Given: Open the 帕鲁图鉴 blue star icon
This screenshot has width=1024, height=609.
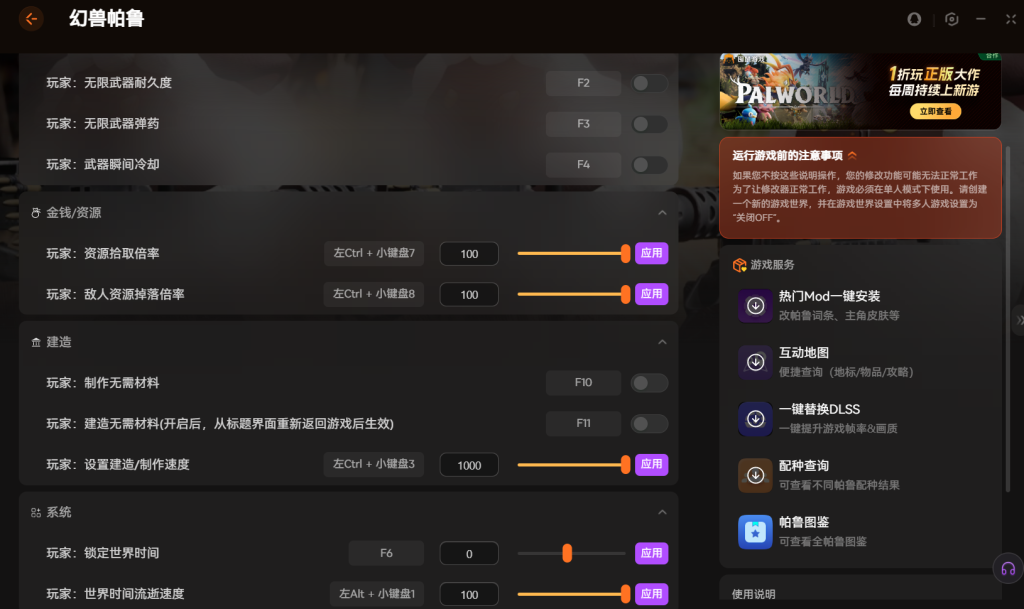Looking at the screenshot, I should (755, 532).
